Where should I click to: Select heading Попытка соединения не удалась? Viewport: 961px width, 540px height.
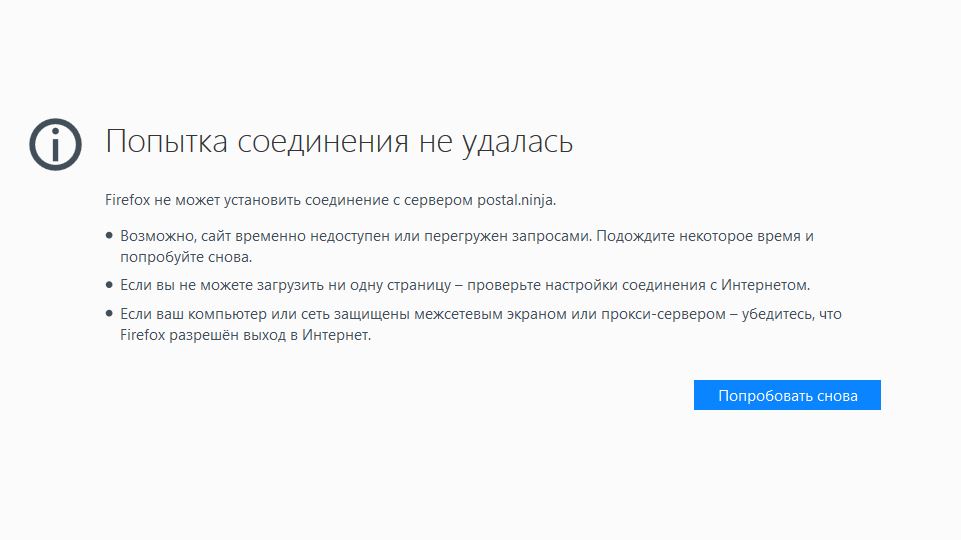click(x=339, y=142)
